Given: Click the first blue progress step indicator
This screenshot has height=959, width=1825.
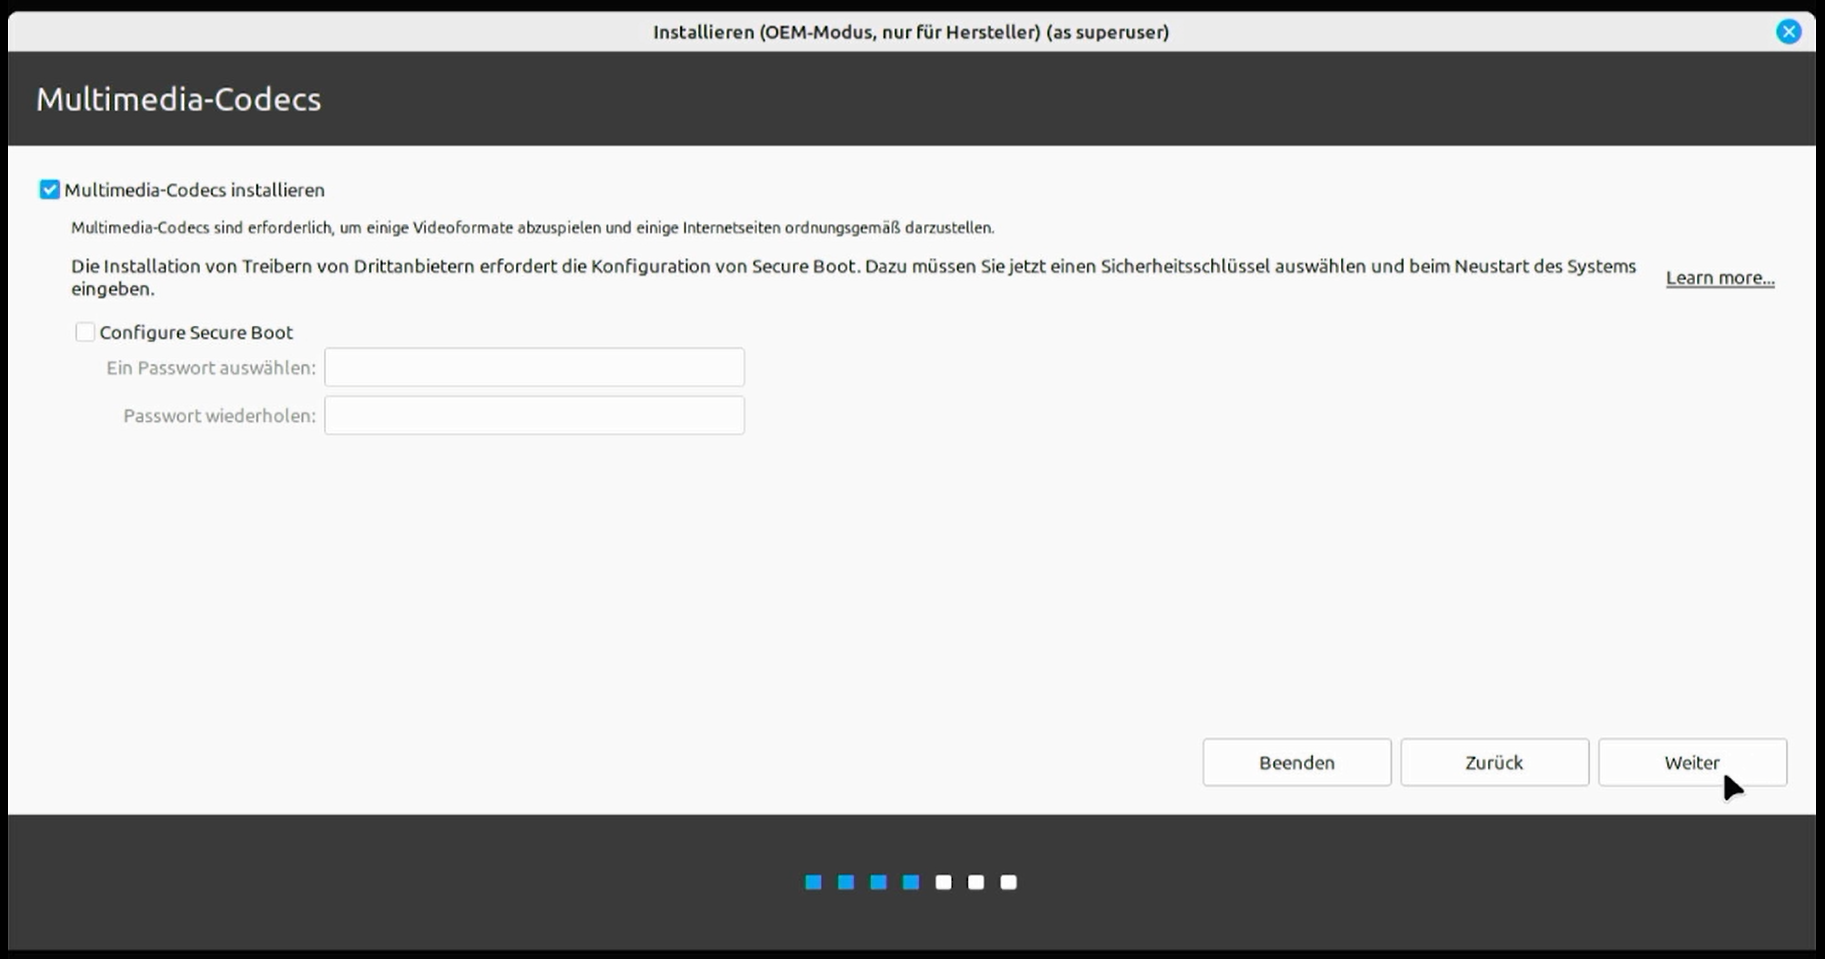Looking at the screenshot, I should pyautogui.click(x=813, y=882).
